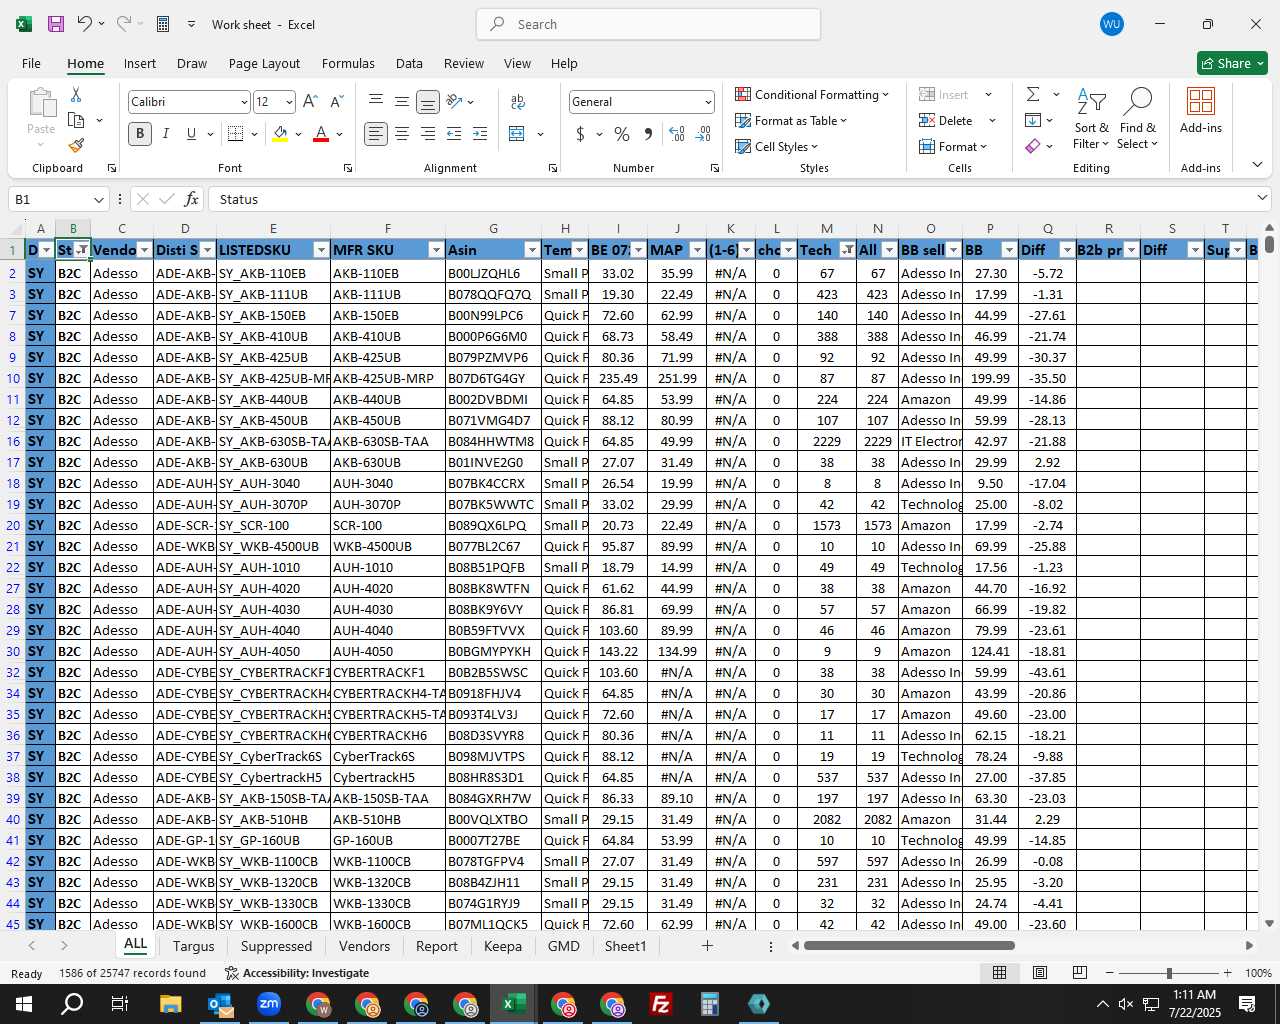The height and width of the screenshot is (1024, 1280).
Task: Open the Sort & Filter dropdown
Action: point(1091,119)
